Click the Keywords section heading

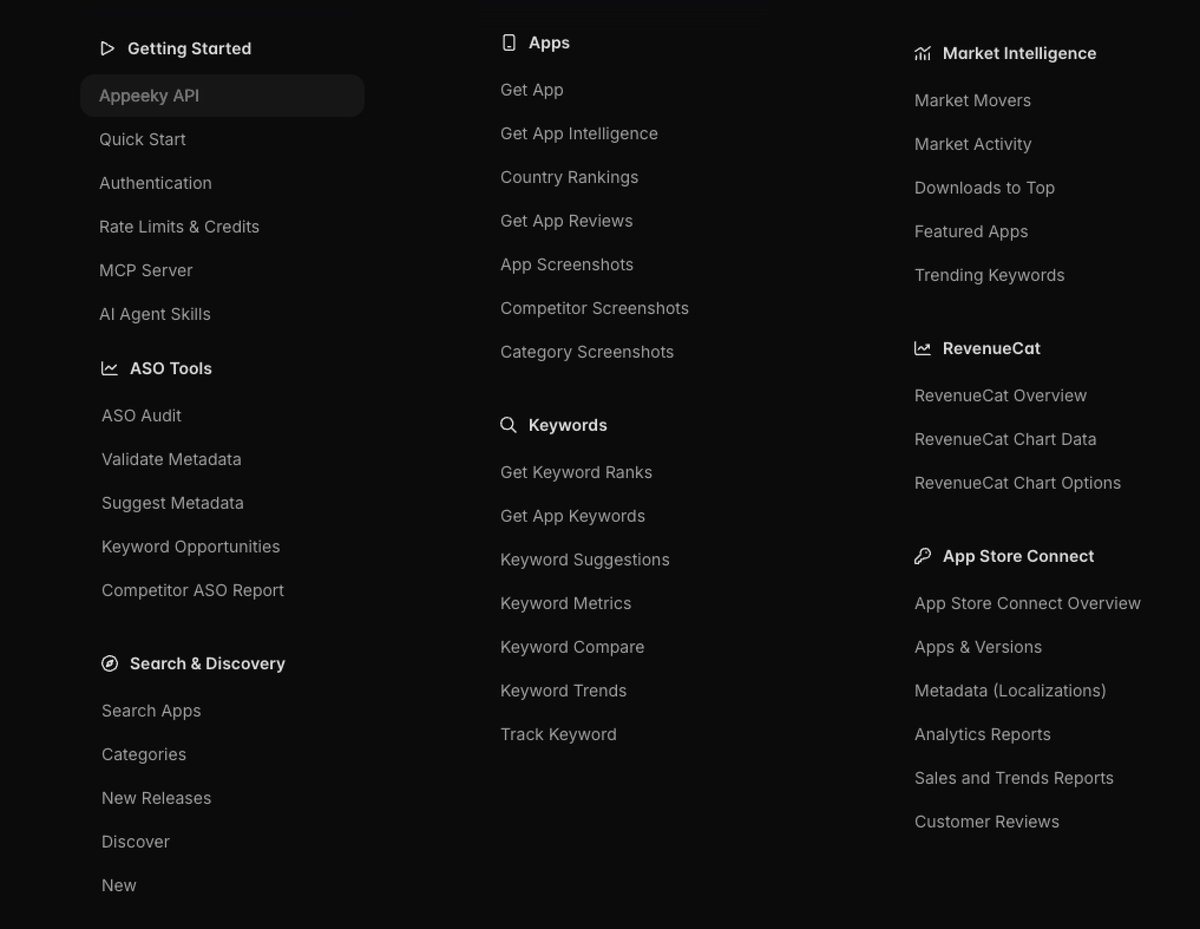[567, 425]
